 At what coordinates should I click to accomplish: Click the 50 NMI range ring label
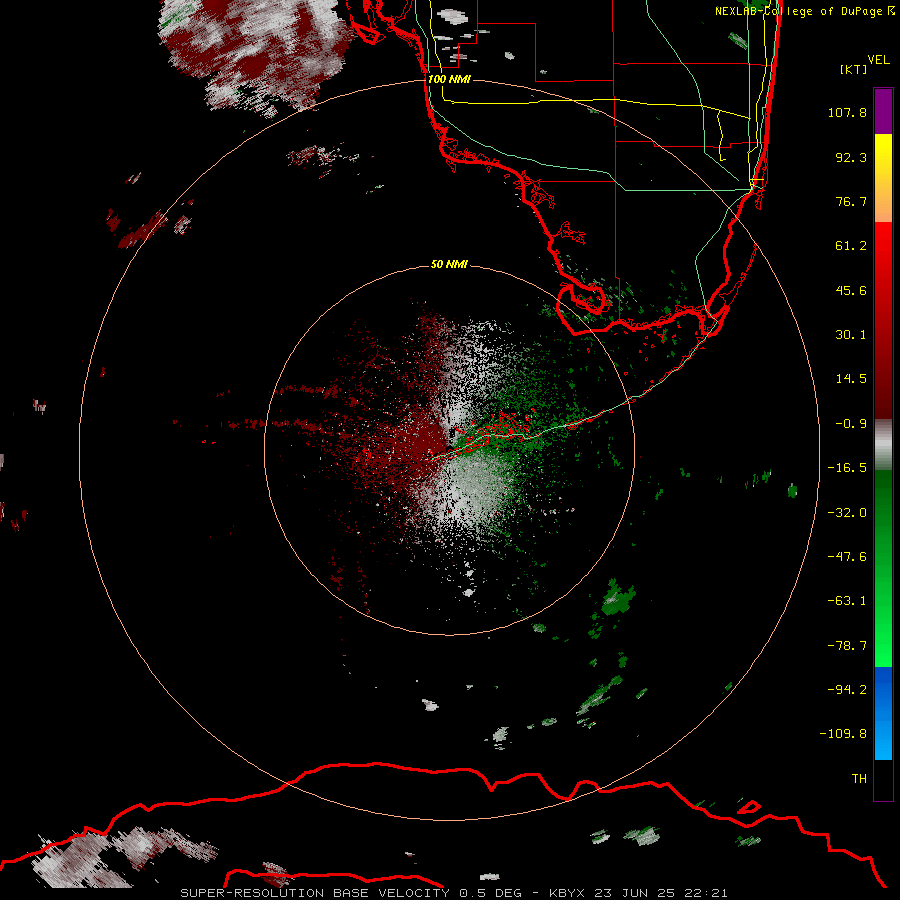click(449, 264)
